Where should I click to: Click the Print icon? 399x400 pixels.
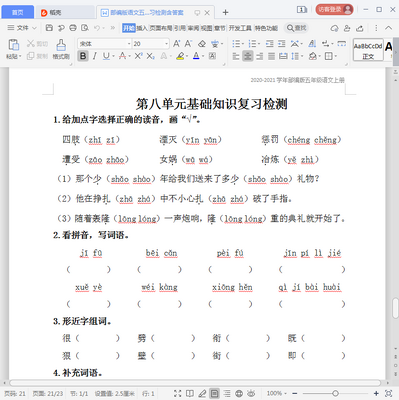73,28
